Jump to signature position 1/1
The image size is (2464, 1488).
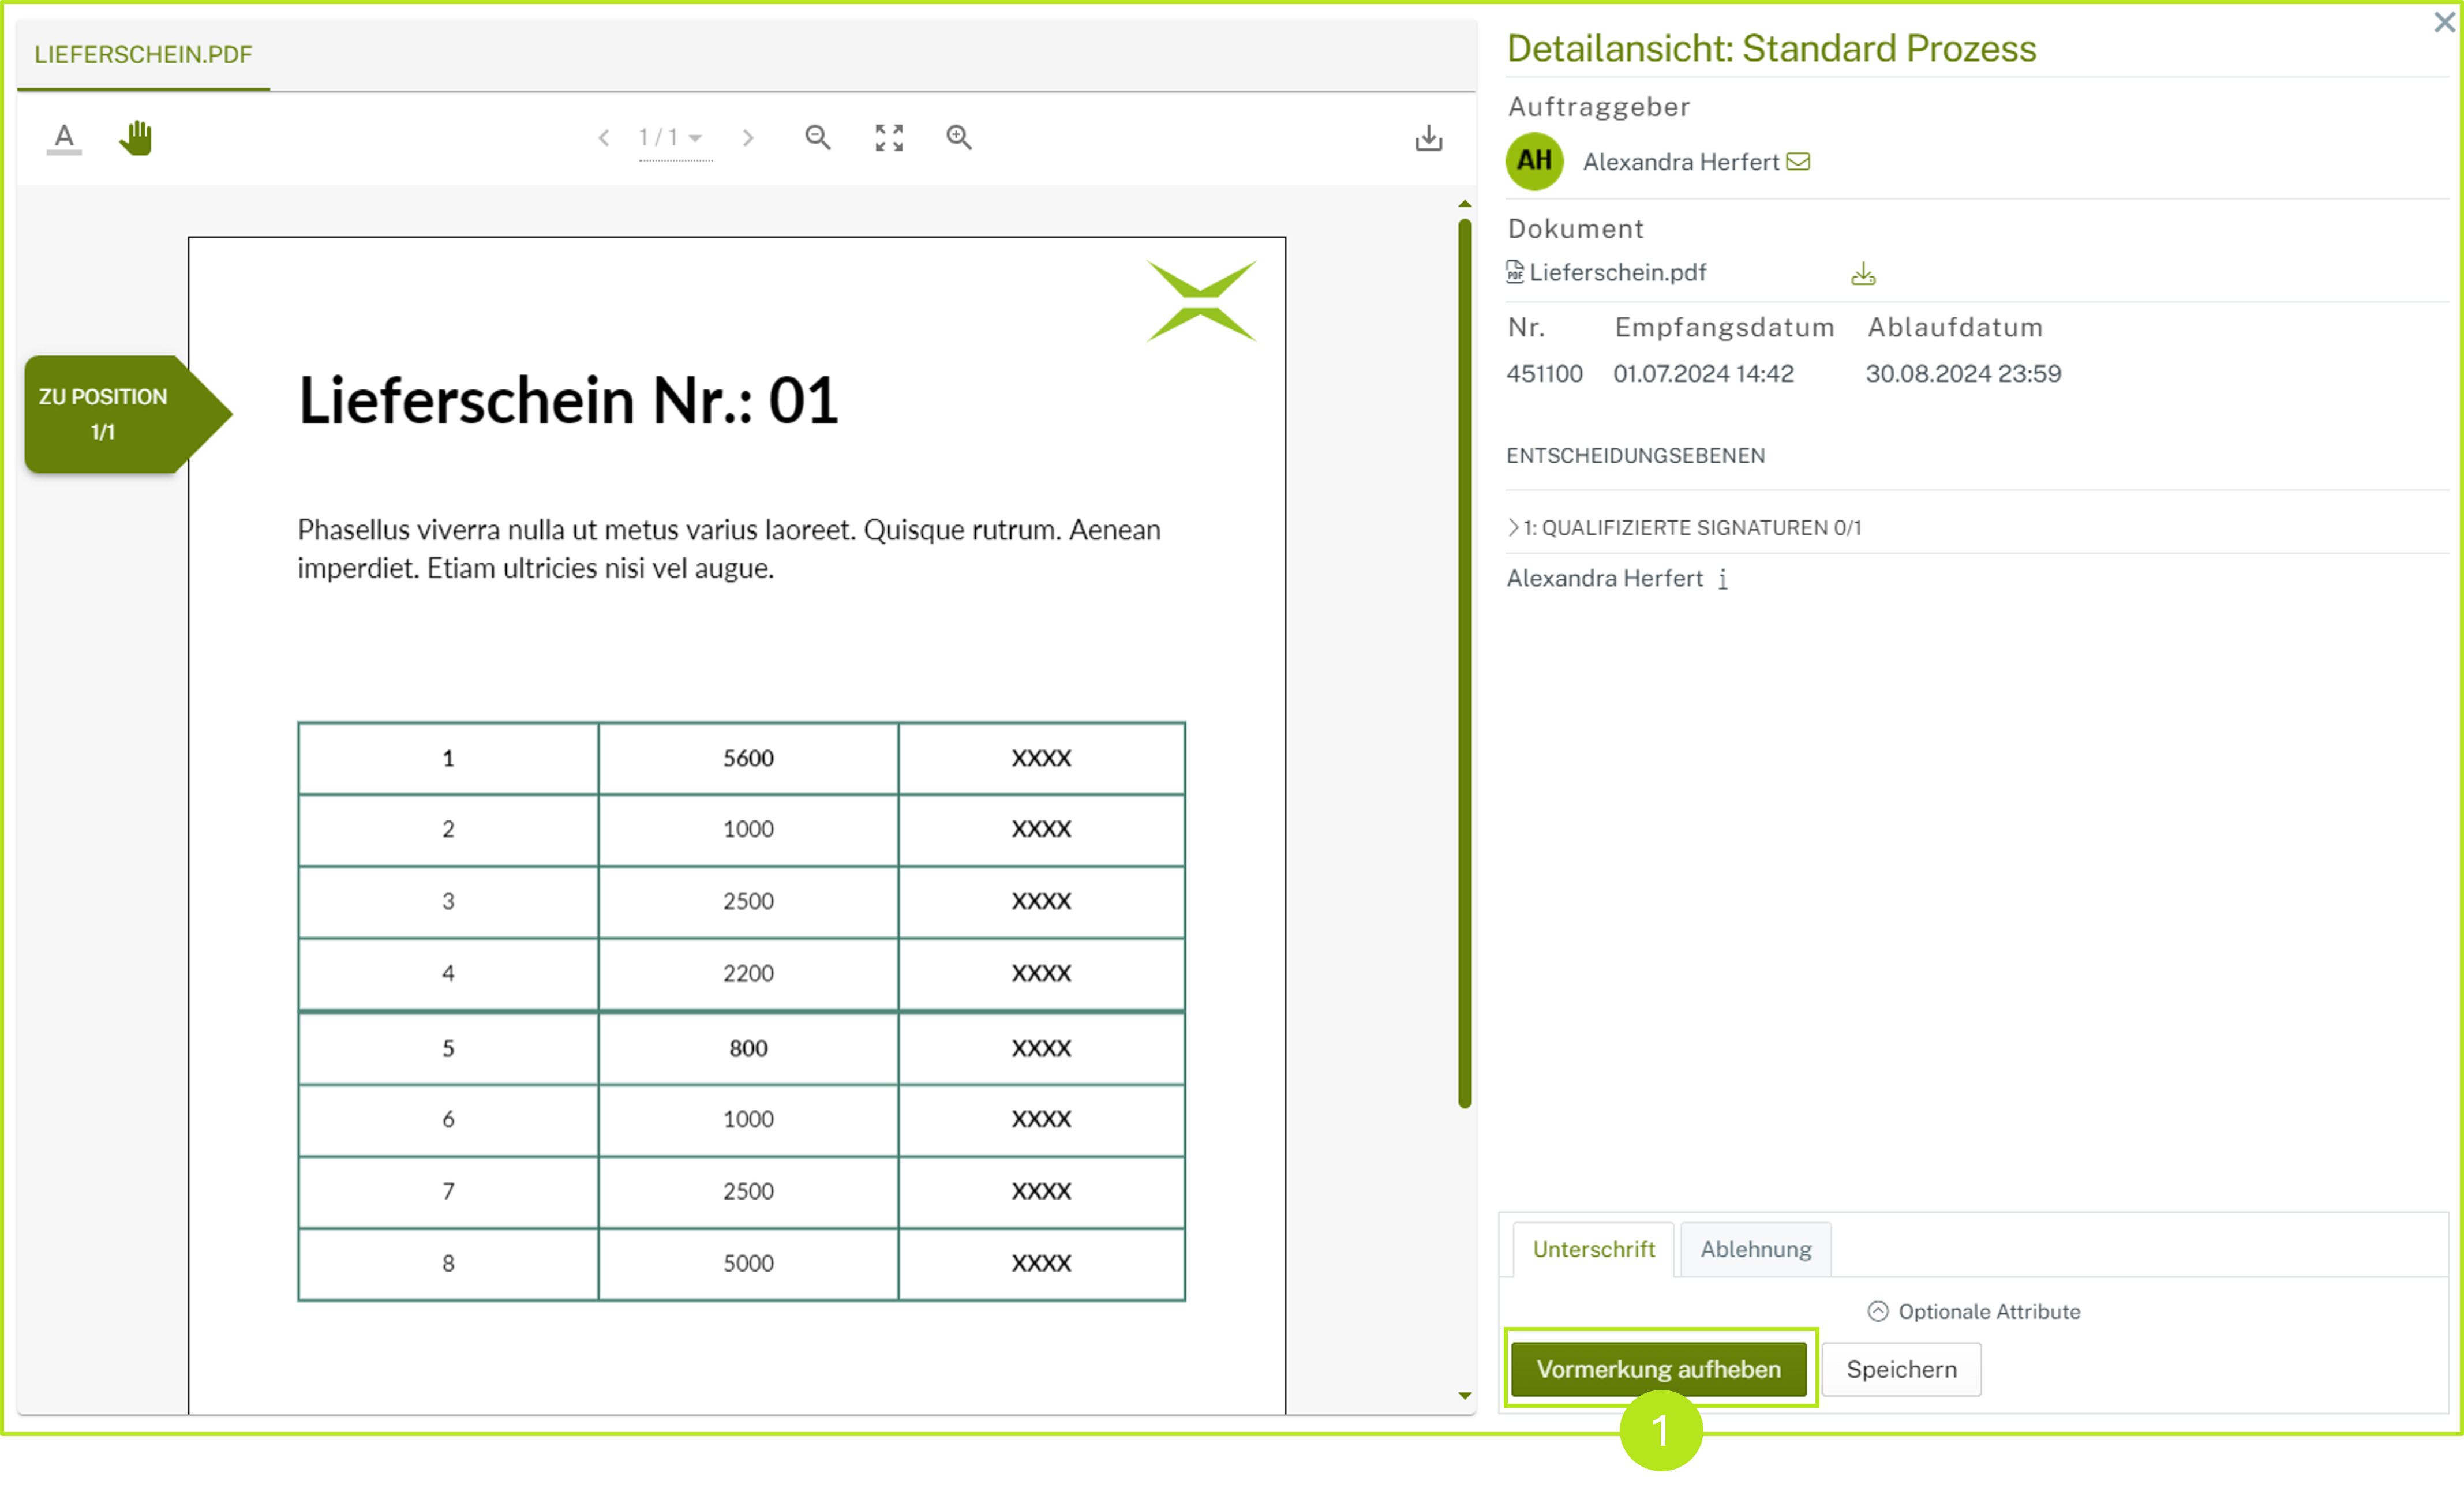click(105, 414)
